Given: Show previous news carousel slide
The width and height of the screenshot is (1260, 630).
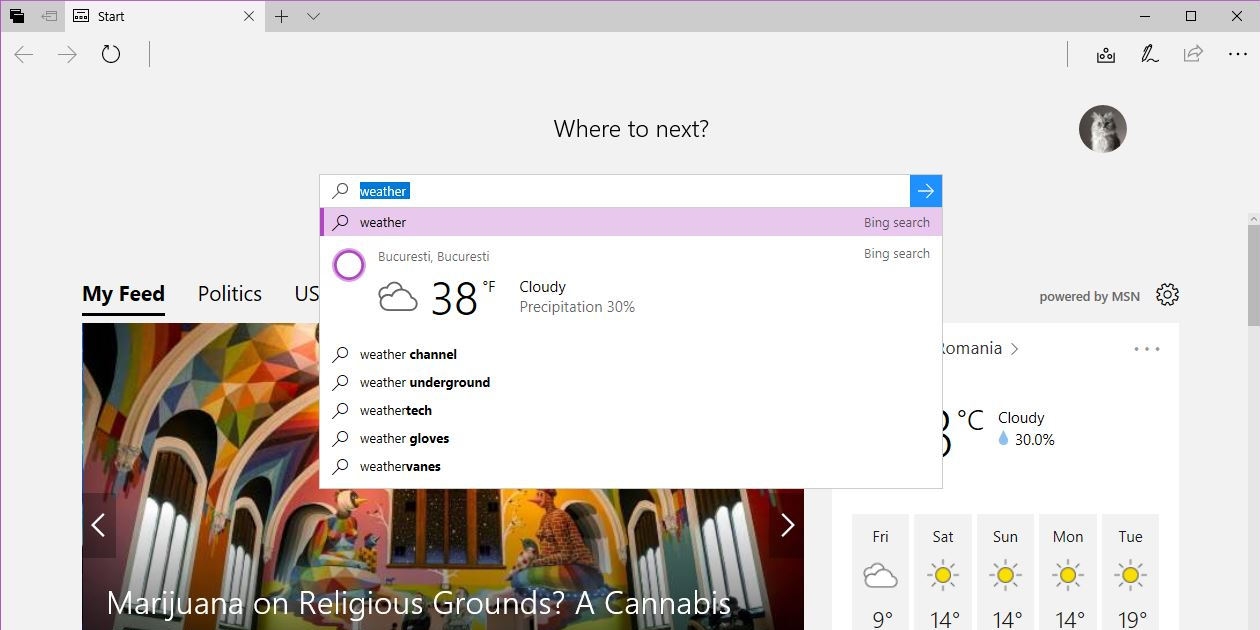Looking at the screenshot, I should tap(98, 525).
